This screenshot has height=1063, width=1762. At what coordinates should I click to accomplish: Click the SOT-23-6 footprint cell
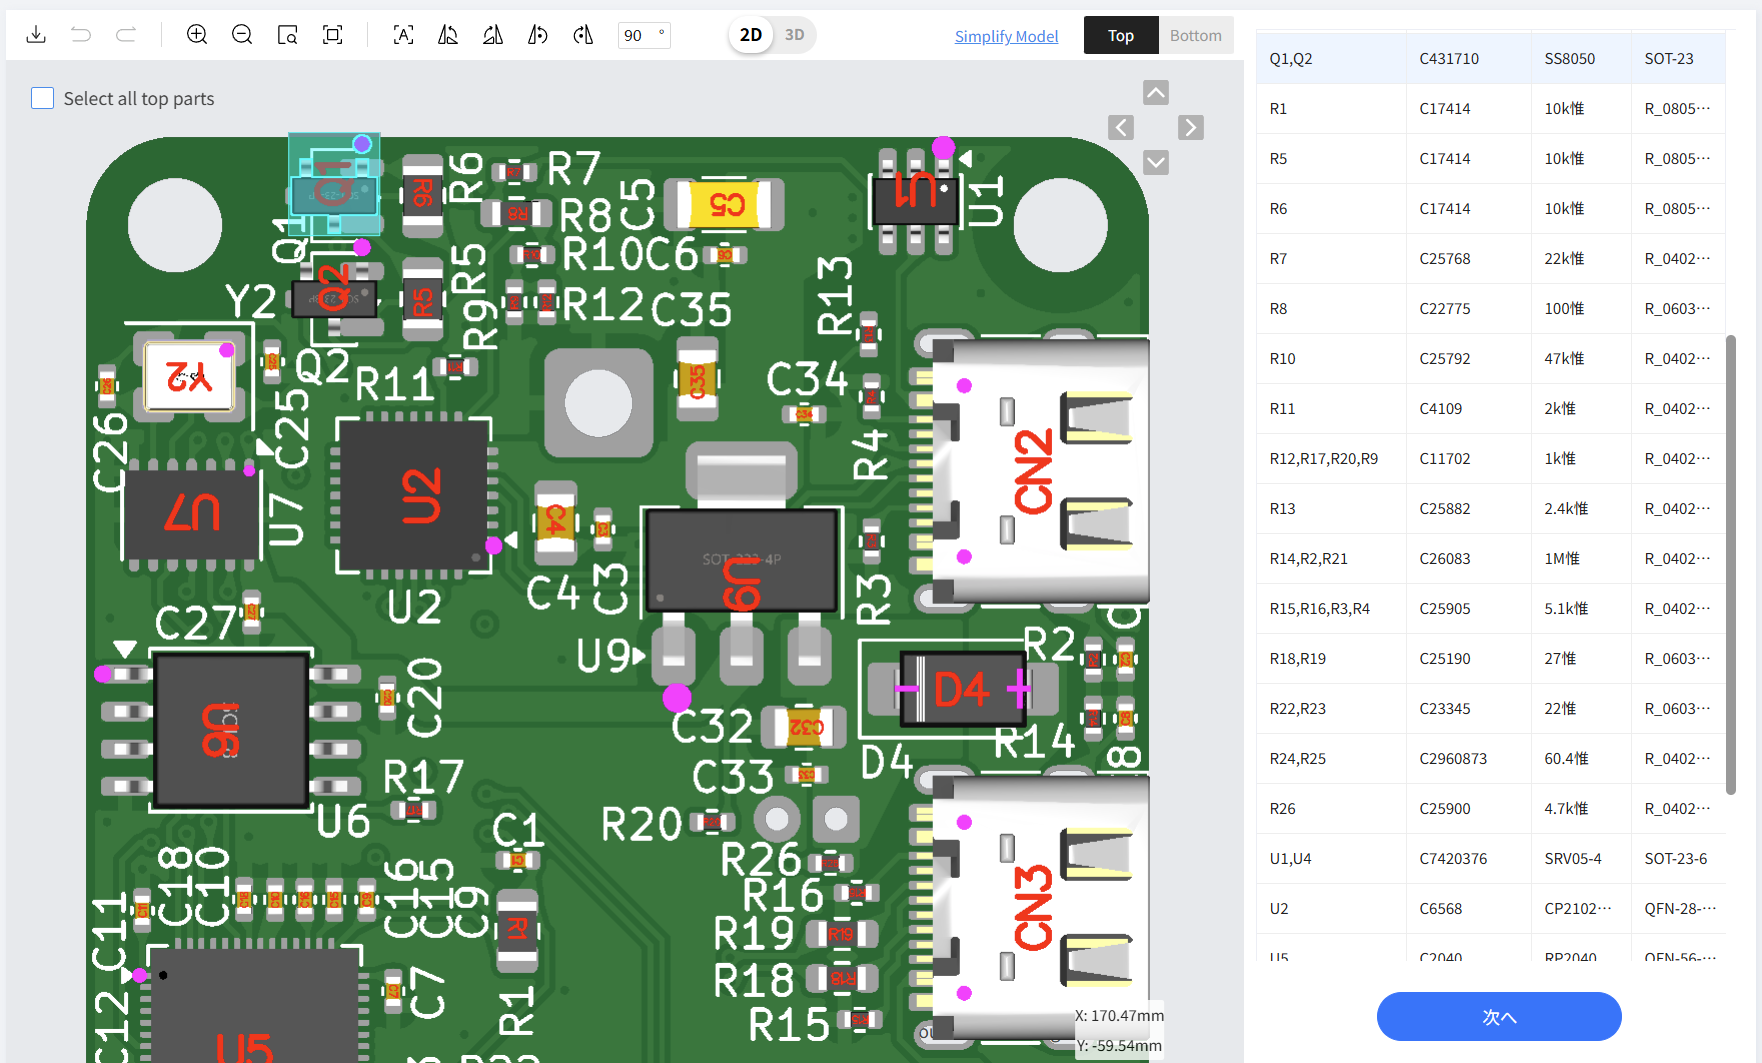coord(1678,858)
